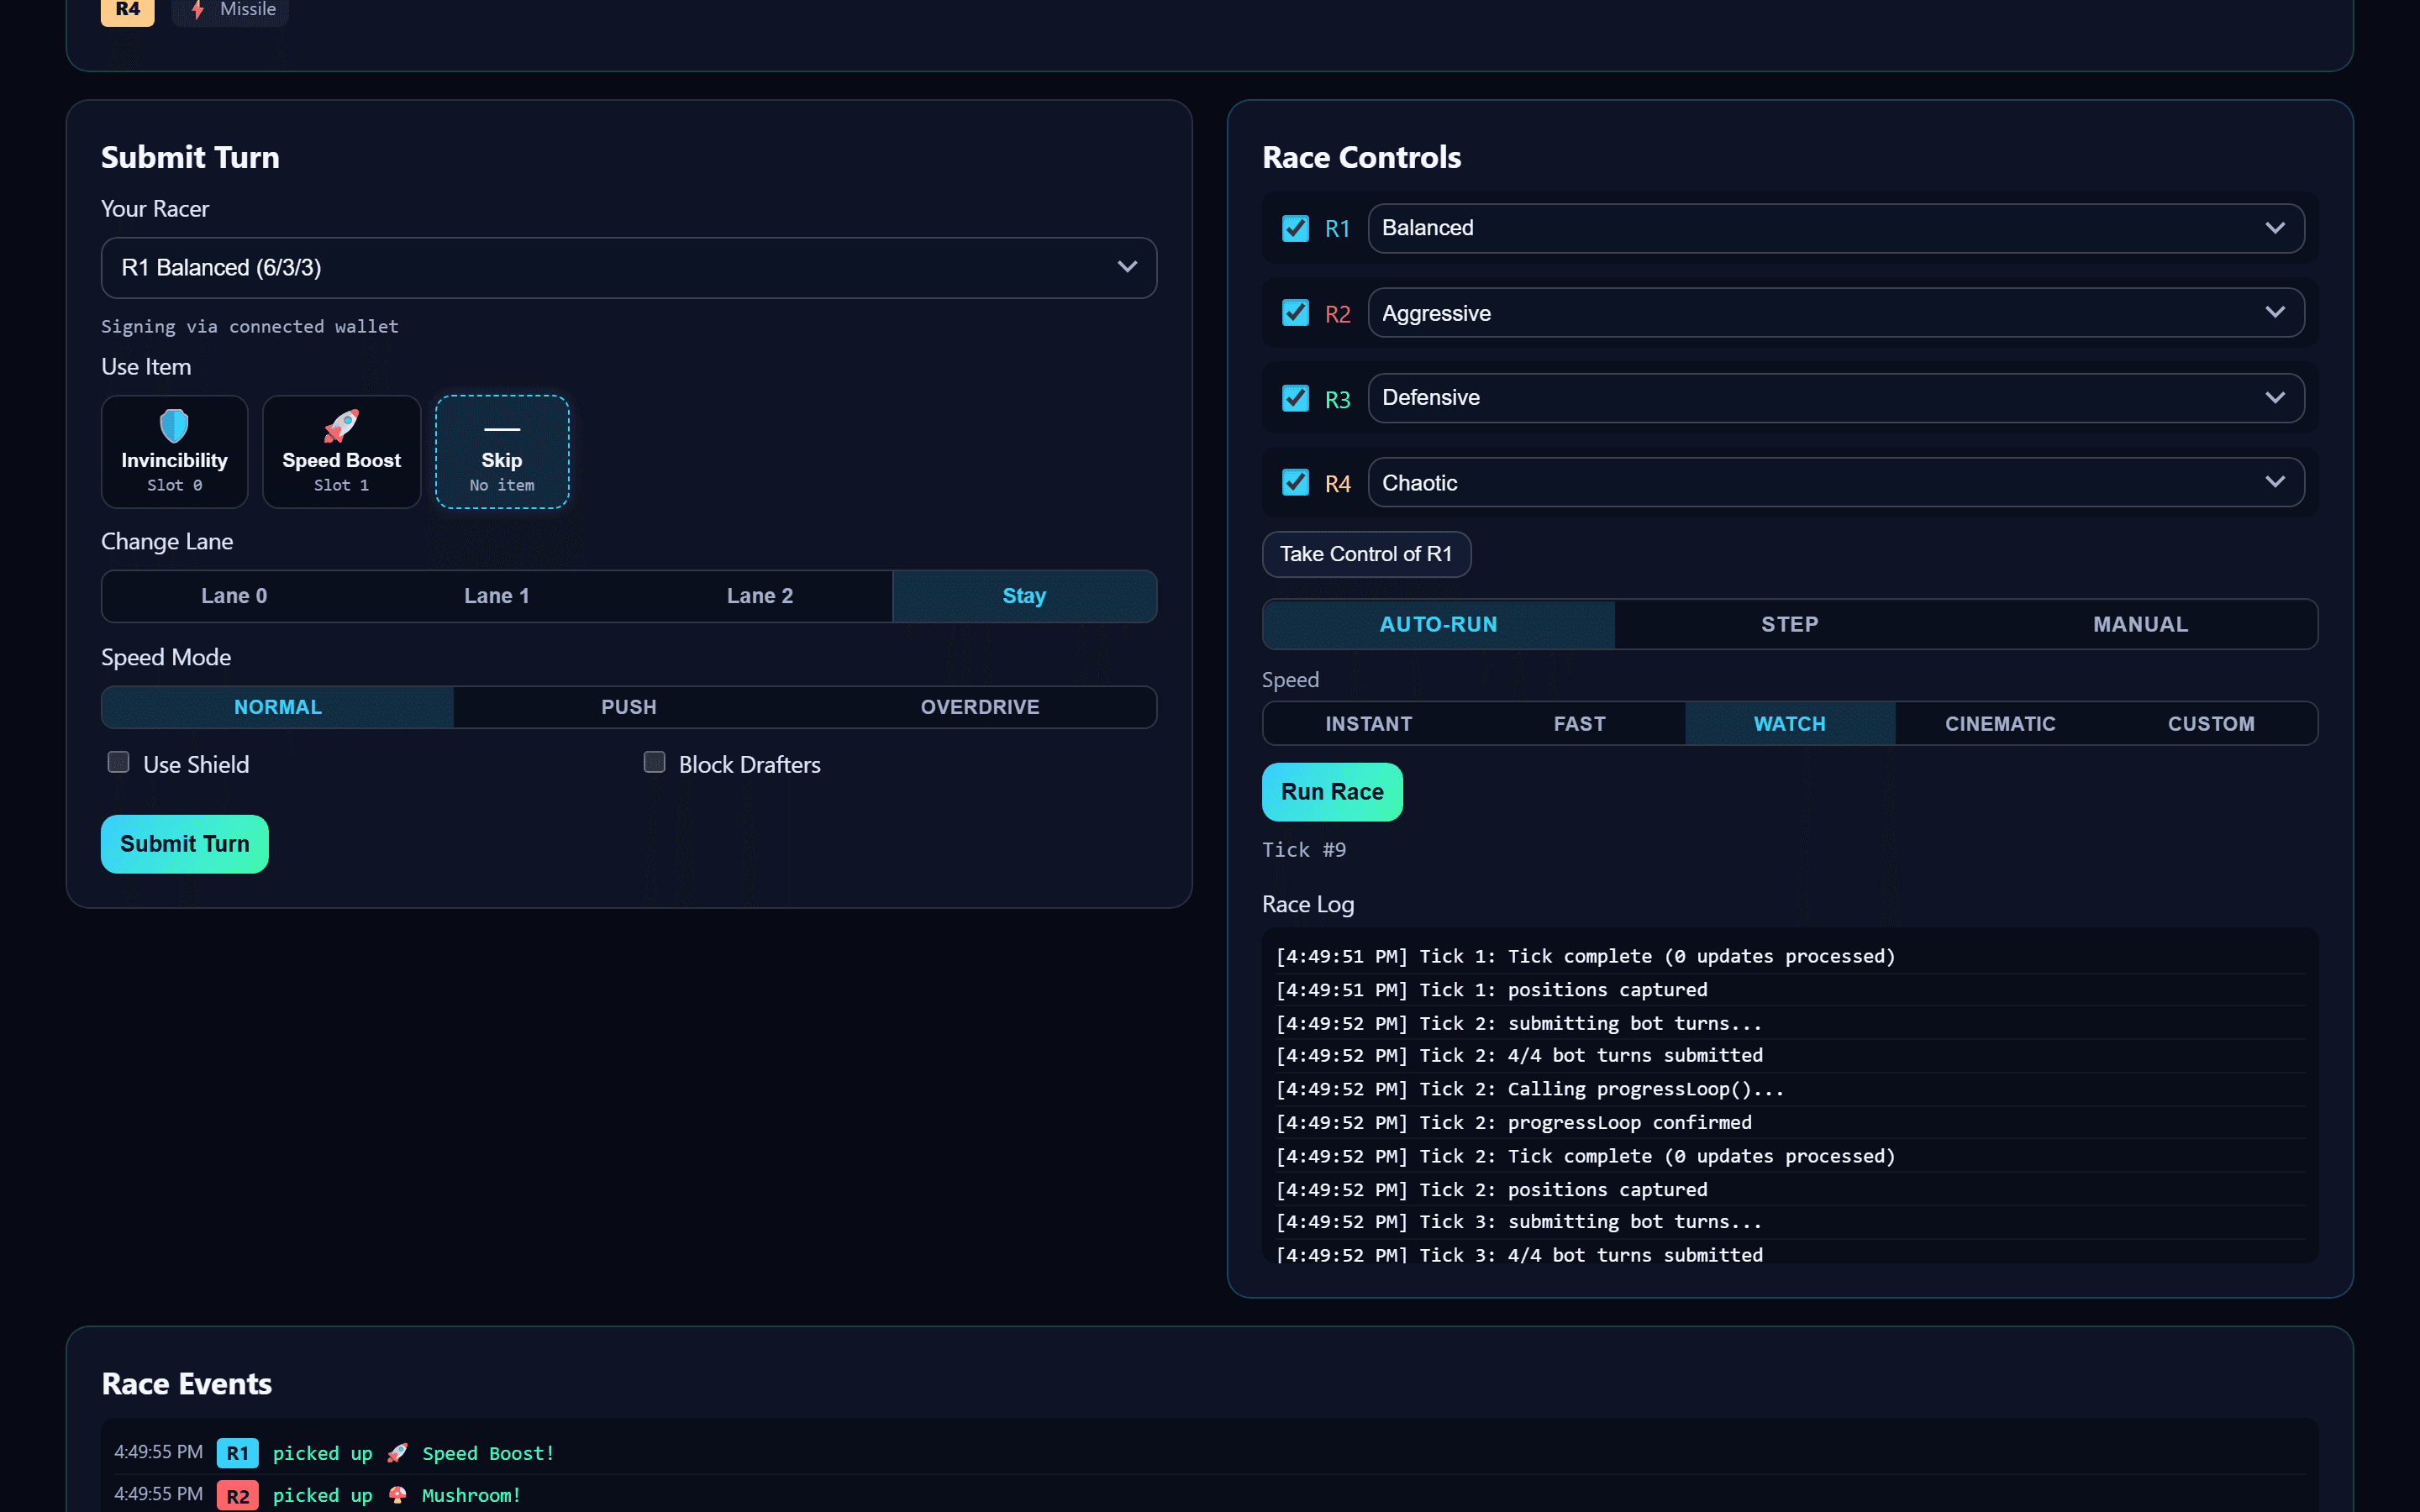Select the CINEMATIC speed option

[x=2000, y=723]
